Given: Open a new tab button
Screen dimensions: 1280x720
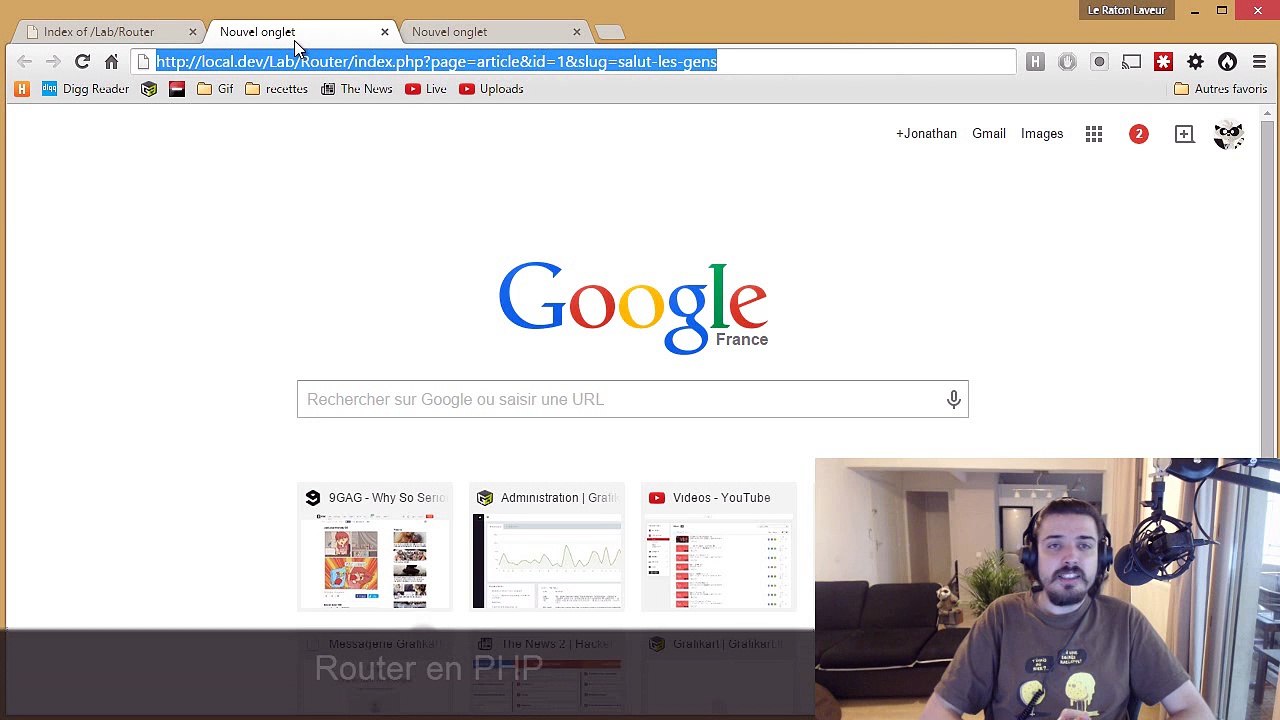Looking at the screenshot, I should coord(609,32).
